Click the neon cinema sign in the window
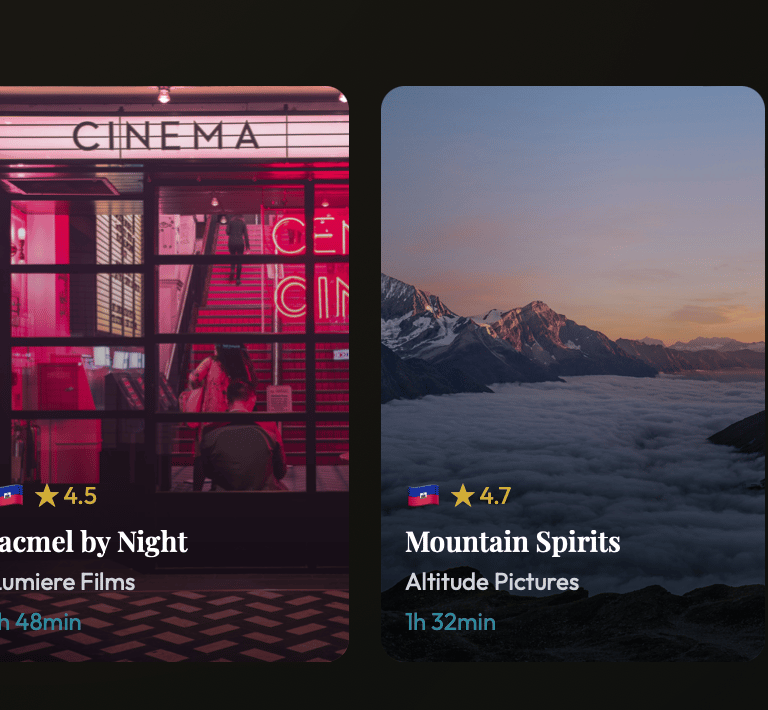The image size is (768, 710). pos(312,268)
